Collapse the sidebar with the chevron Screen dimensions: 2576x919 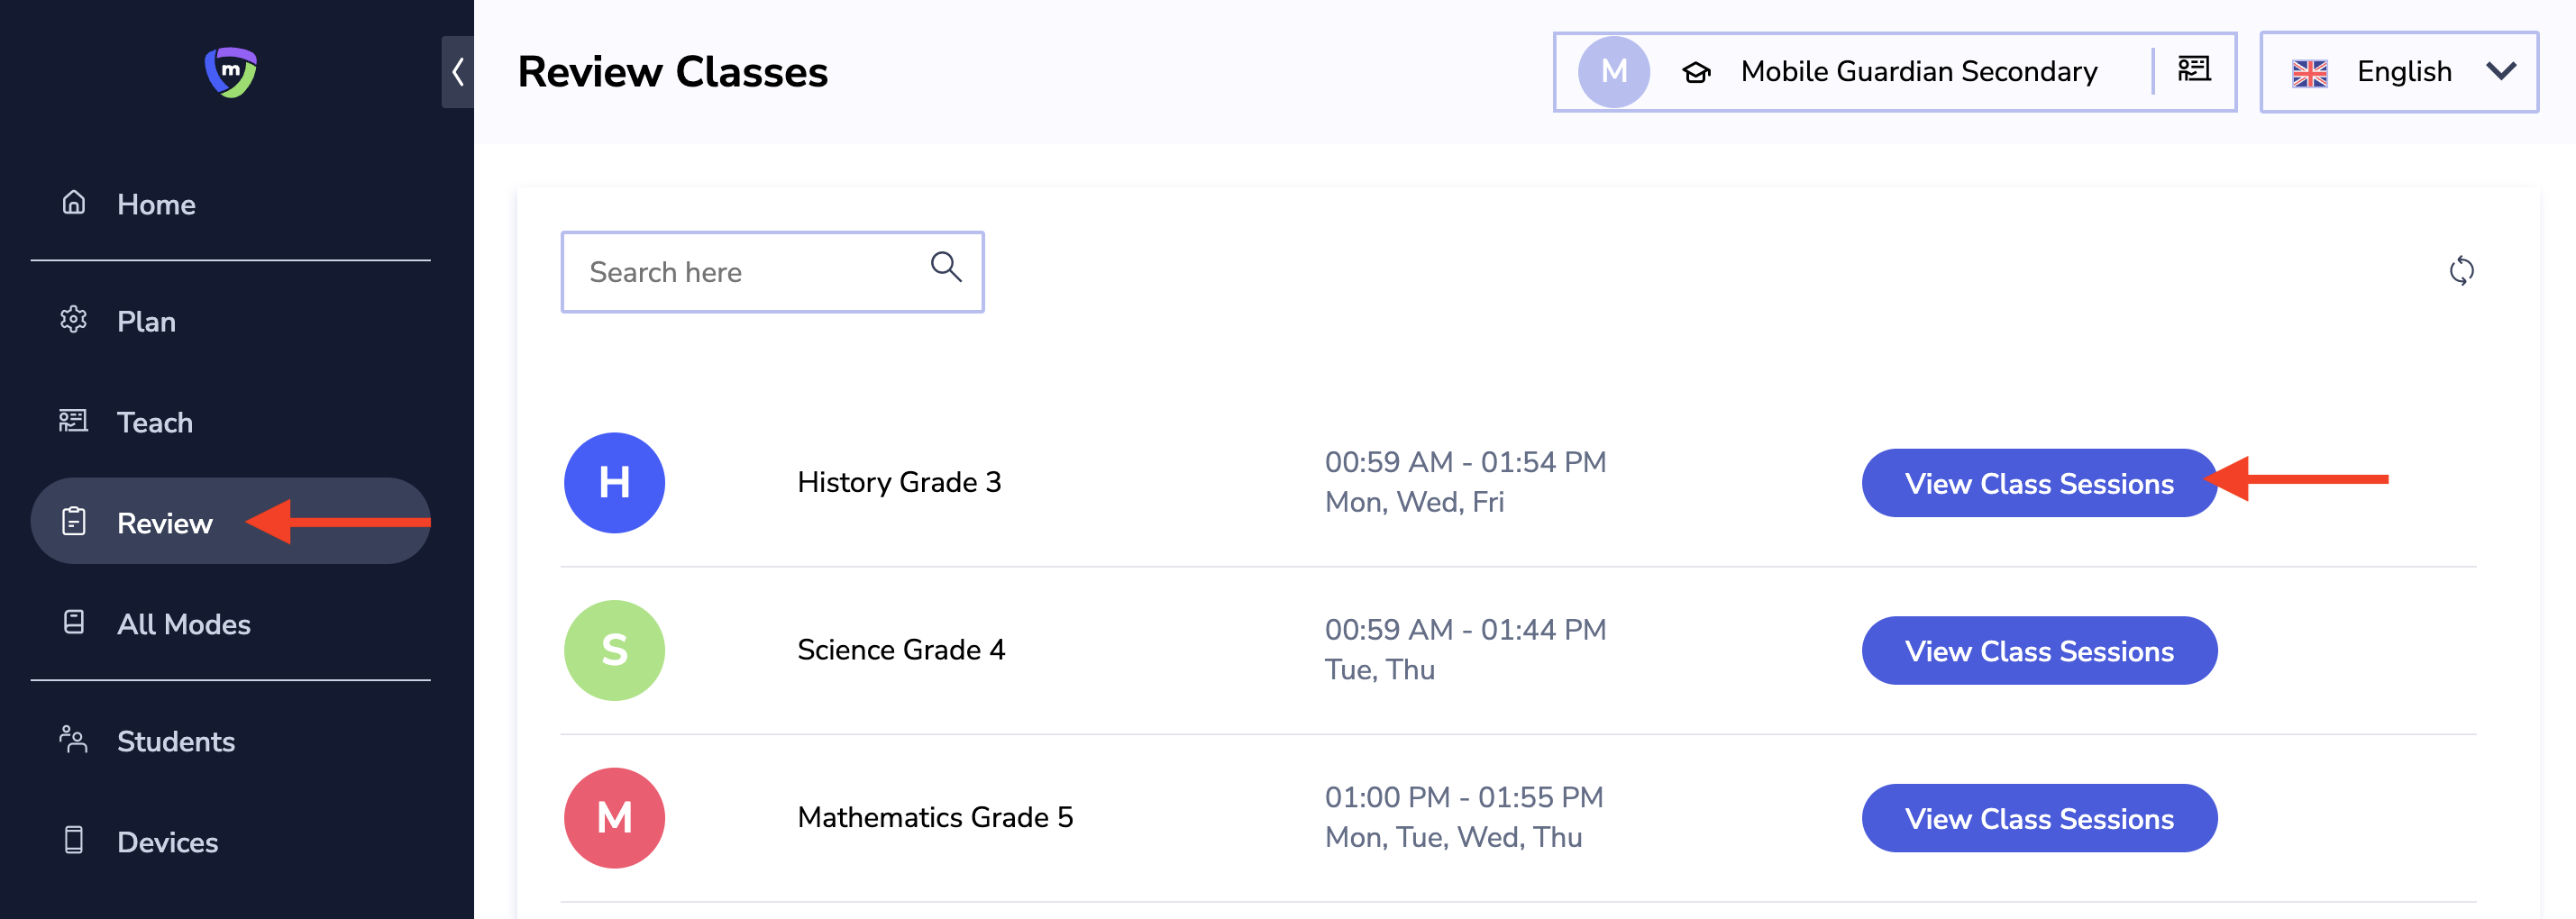coord(458,72)
